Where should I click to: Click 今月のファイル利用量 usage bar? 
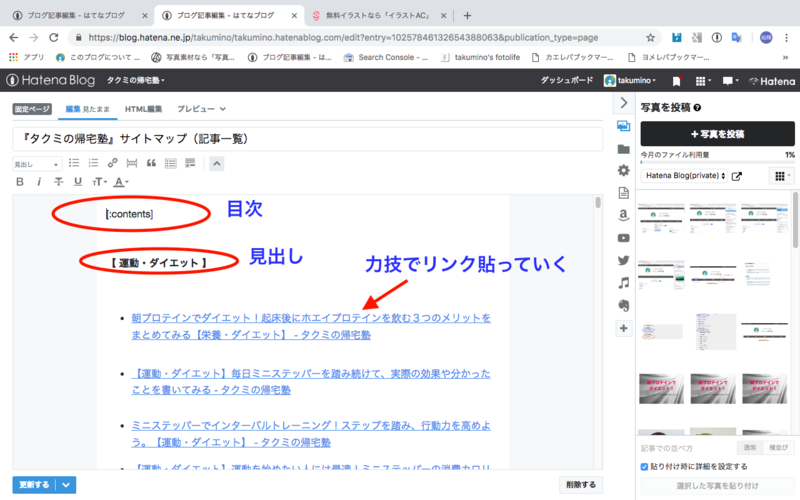coord(717,162)
